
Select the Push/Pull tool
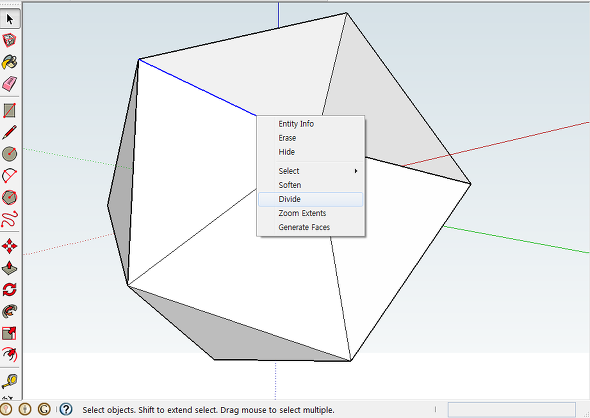coord(10,268)
